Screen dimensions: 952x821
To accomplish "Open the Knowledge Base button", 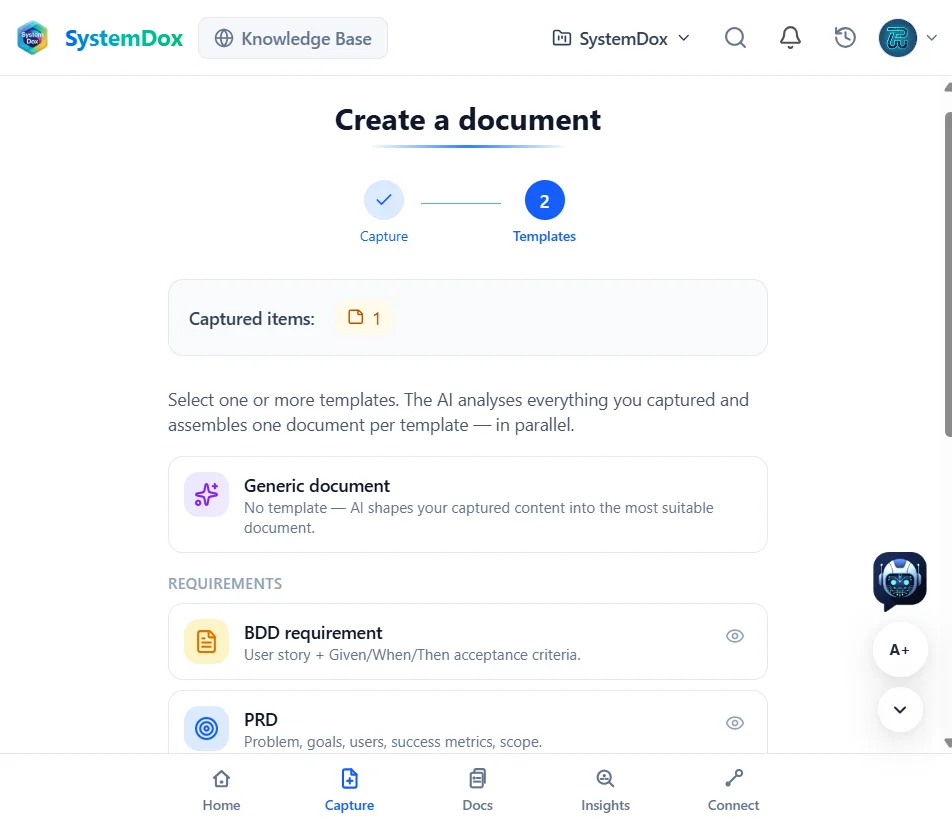I will point(293,38).
